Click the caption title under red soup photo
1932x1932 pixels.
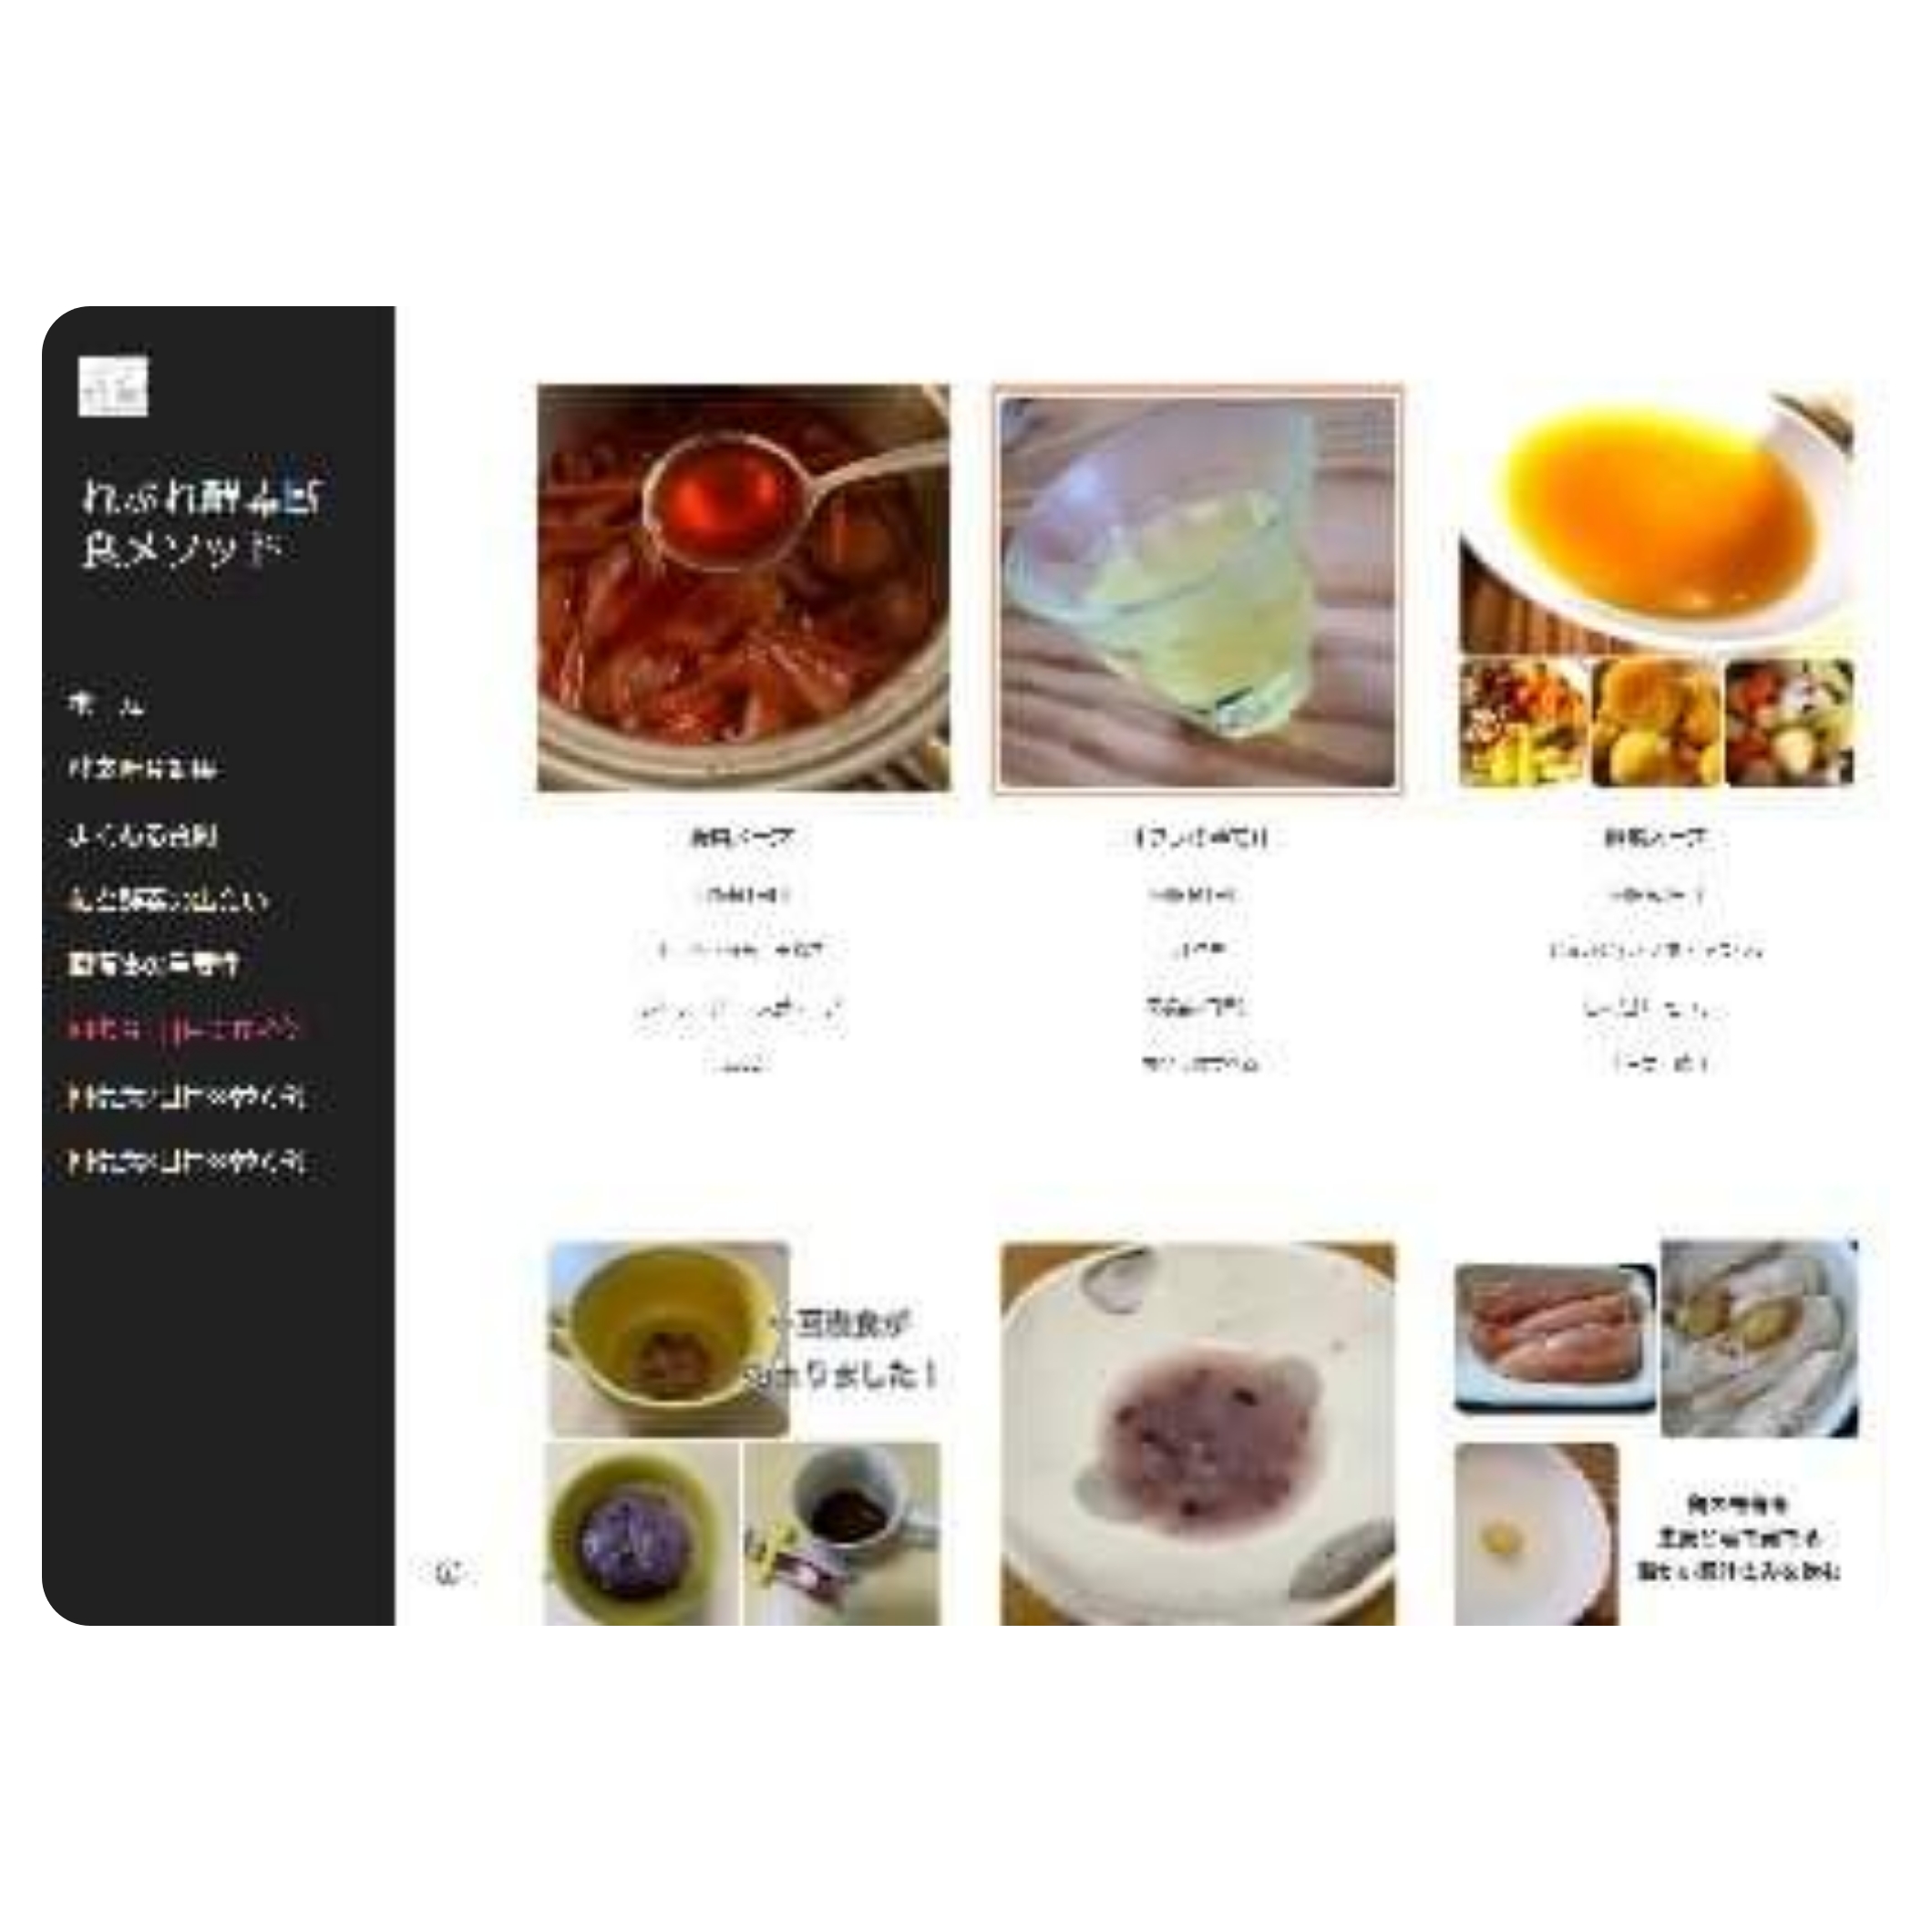[743, 837]
